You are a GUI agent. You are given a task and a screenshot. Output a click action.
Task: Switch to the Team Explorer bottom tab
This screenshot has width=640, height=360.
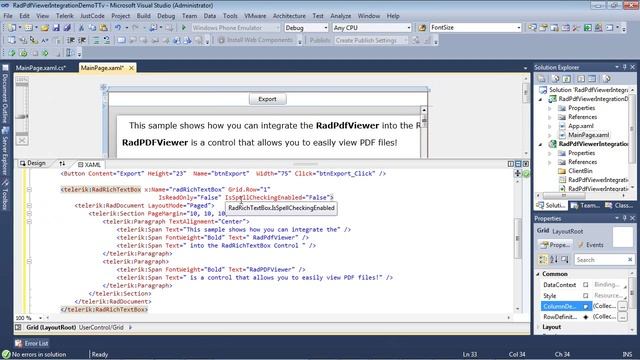click(x=586, y=205)
